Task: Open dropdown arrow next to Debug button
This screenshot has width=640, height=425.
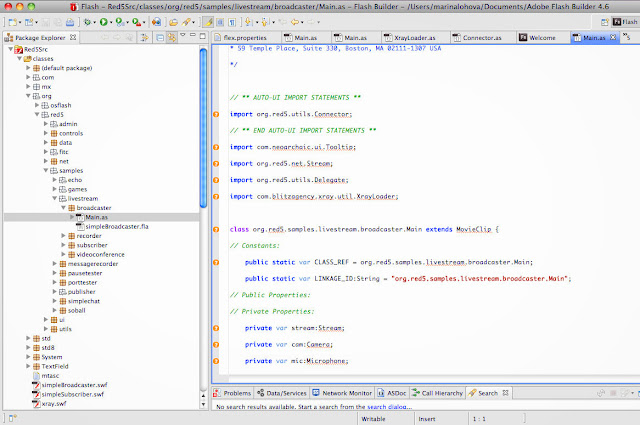Action: (x=94, y=22)
